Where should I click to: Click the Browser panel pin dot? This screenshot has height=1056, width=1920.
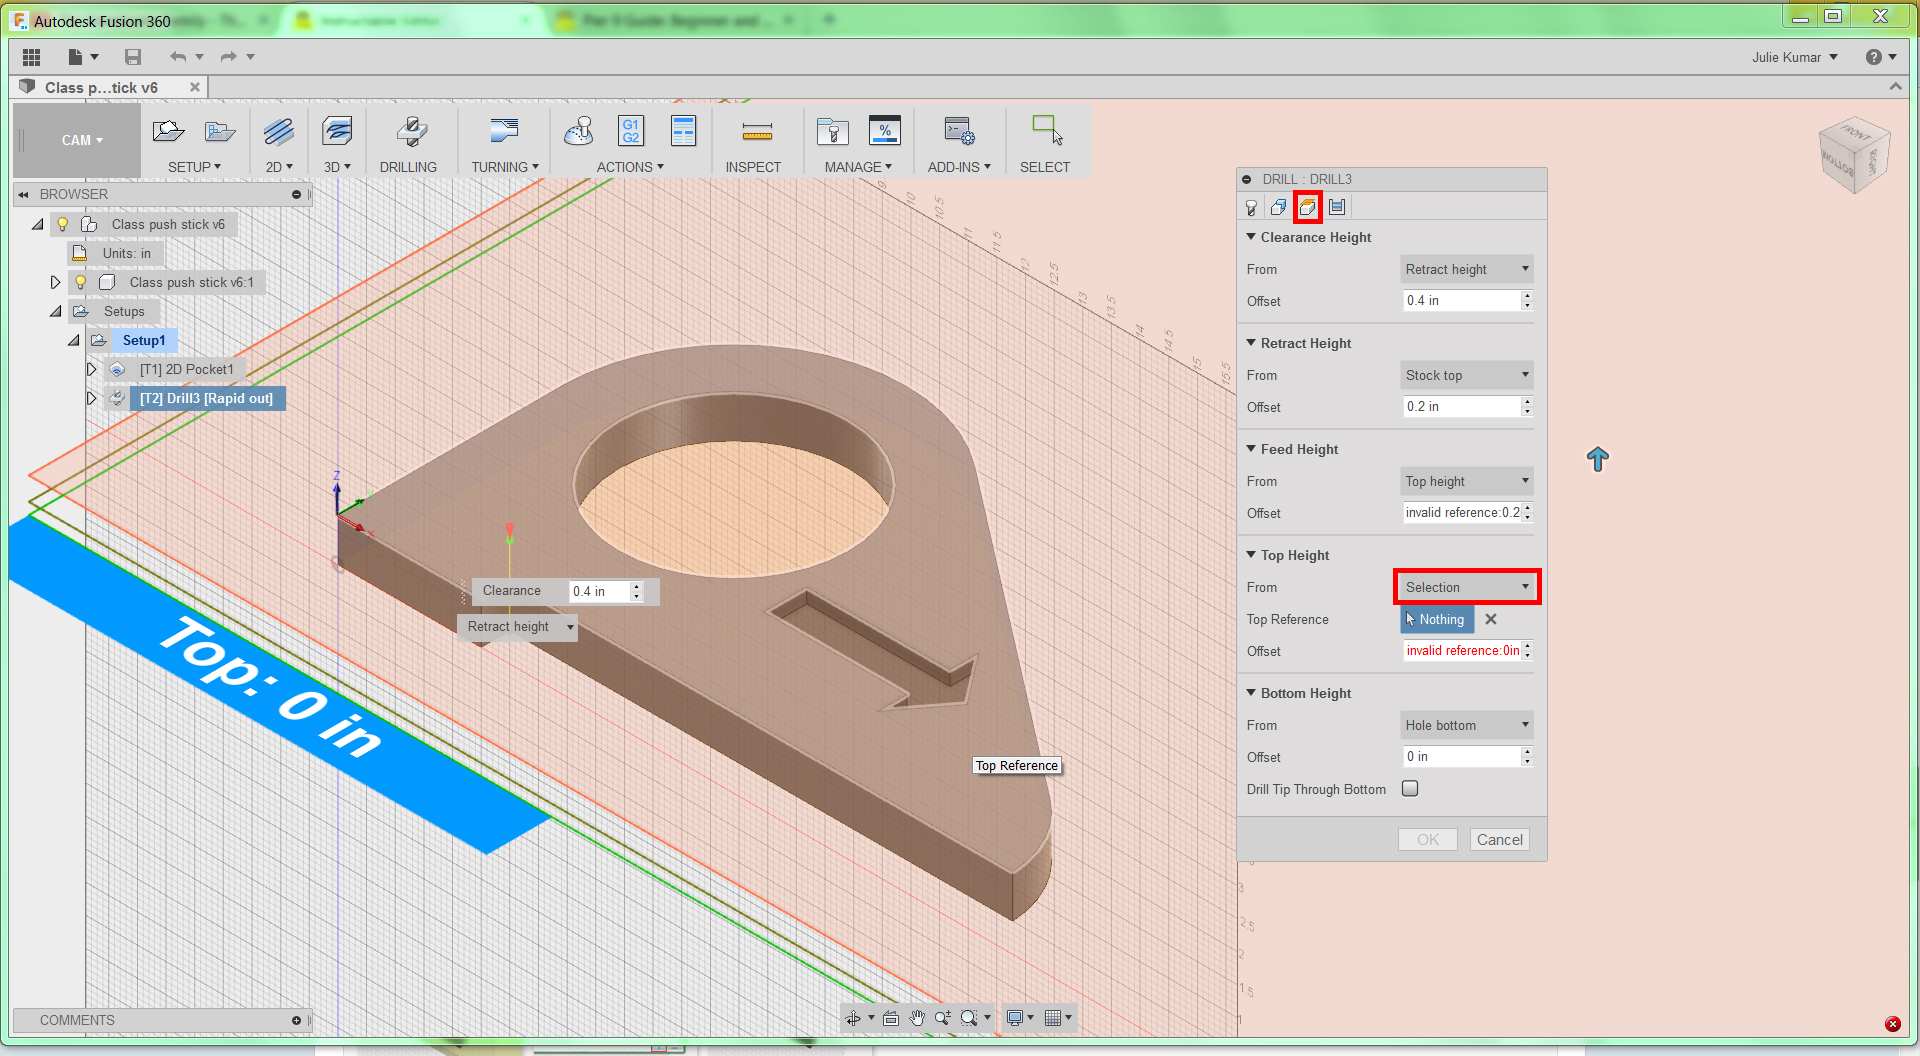click(x=296, y=194)
